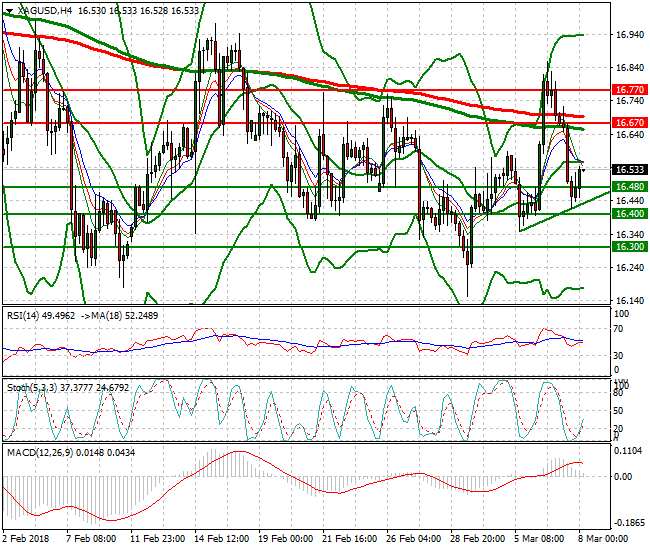This screenshot has width=650, height=550.
Task: Click the 16.340 price axis value
Action: click(630, 235)
